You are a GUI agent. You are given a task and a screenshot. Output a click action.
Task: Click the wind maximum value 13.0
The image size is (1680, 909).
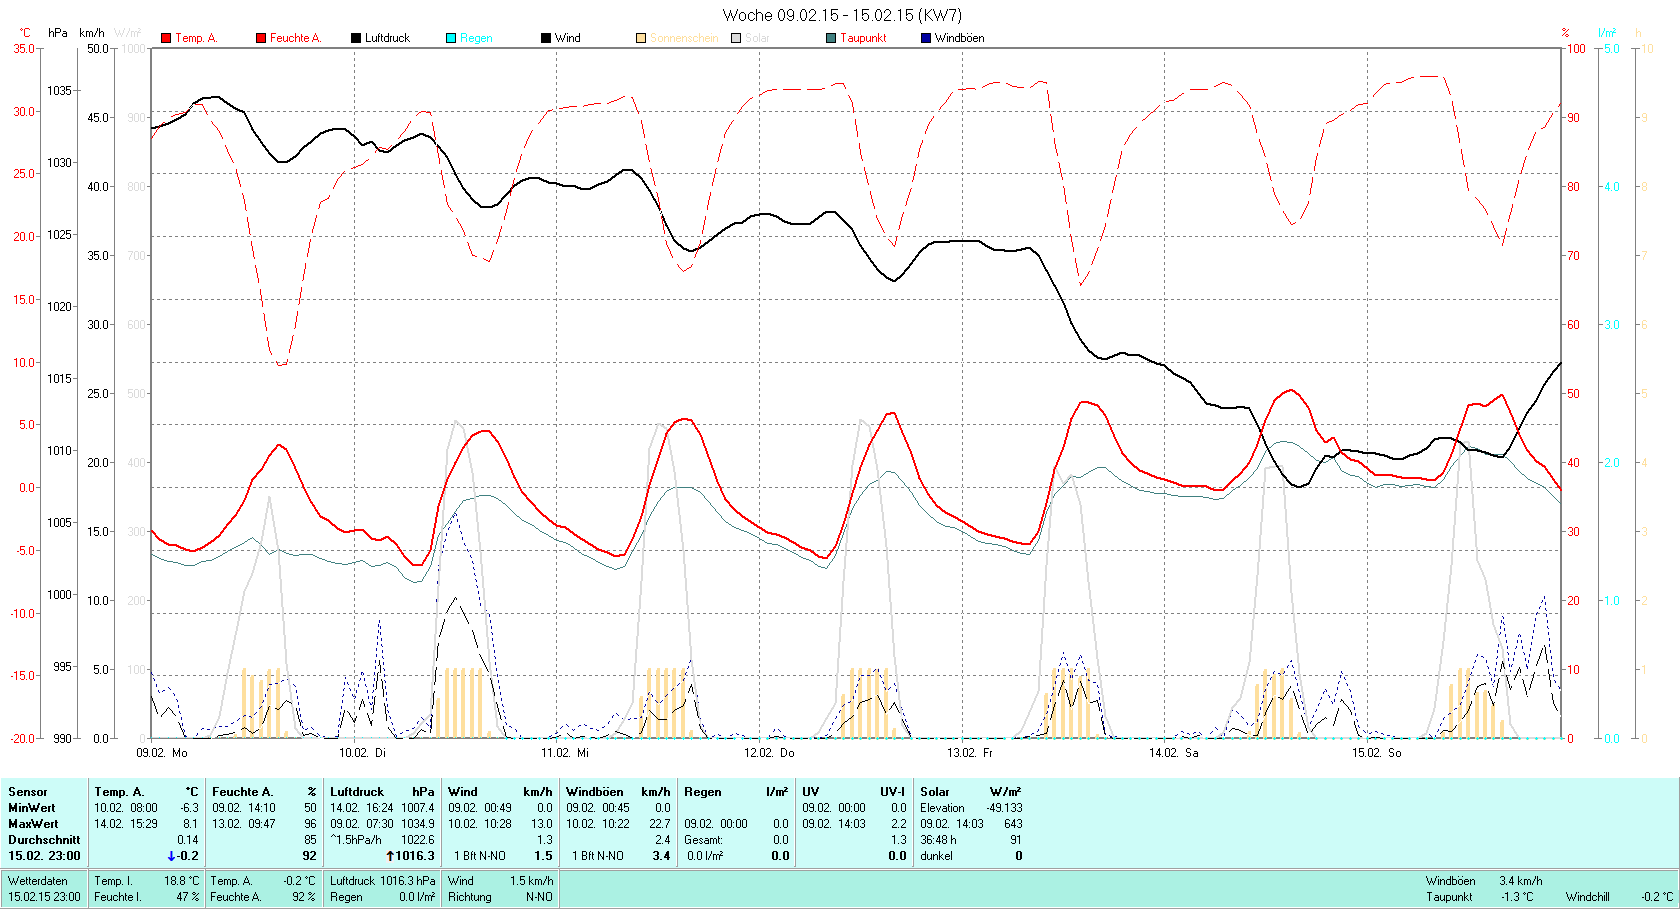pyautogui.click(x=541, y=824)
